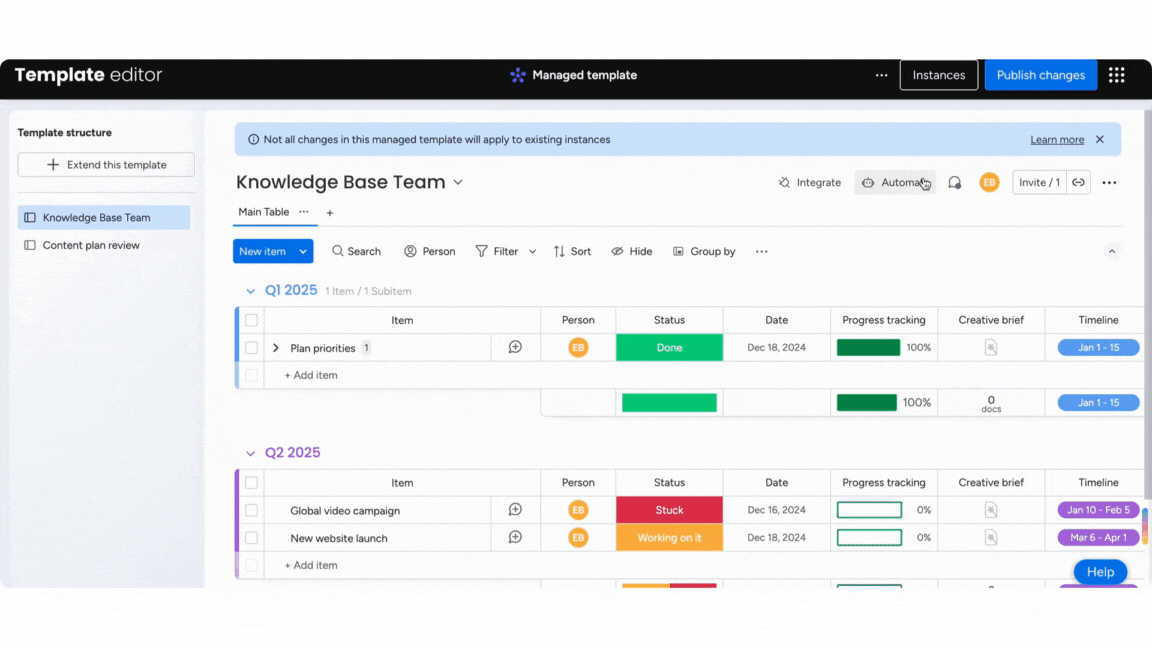Viewport: 1152px width, 648px height.
Task: Open the apps grid menu icon
Action: point(1116,75)
